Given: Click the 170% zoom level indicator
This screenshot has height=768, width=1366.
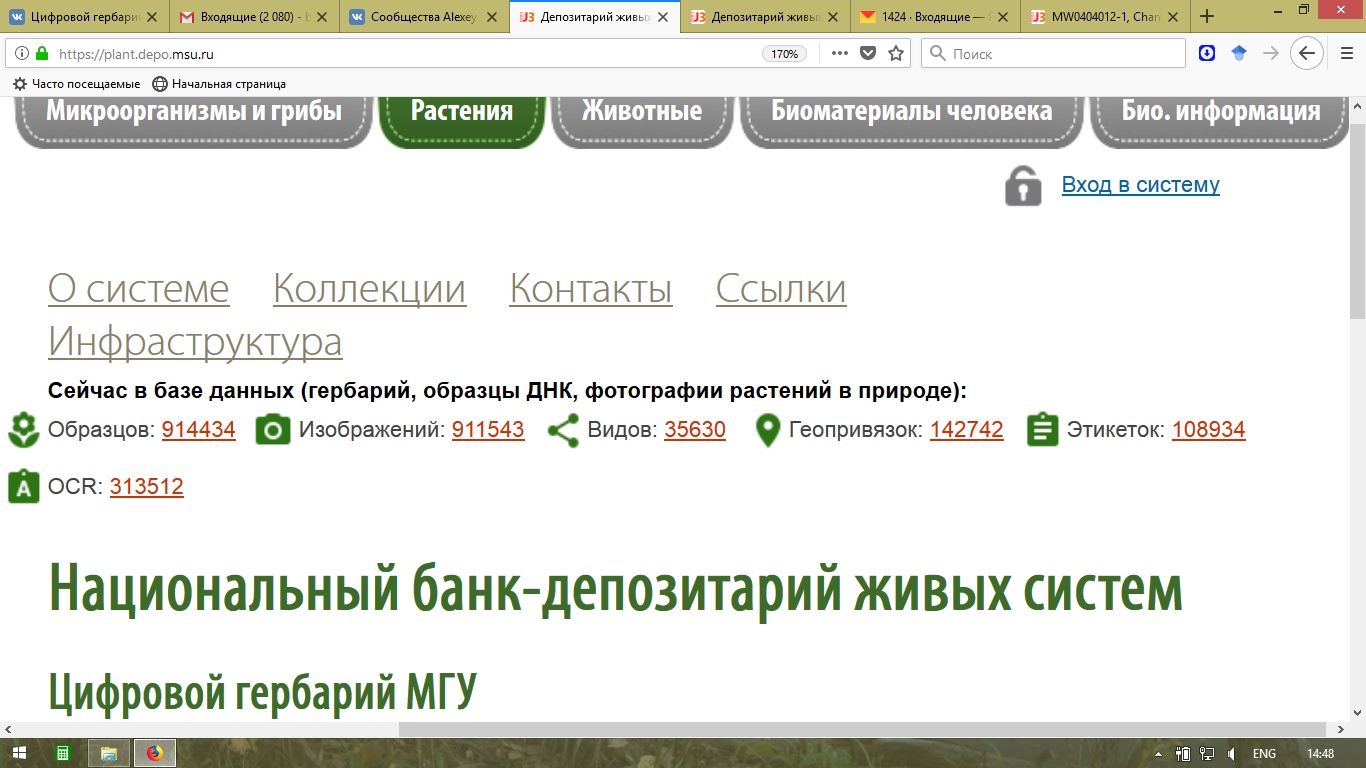Looking at the screenshot, I should point(785,54).
